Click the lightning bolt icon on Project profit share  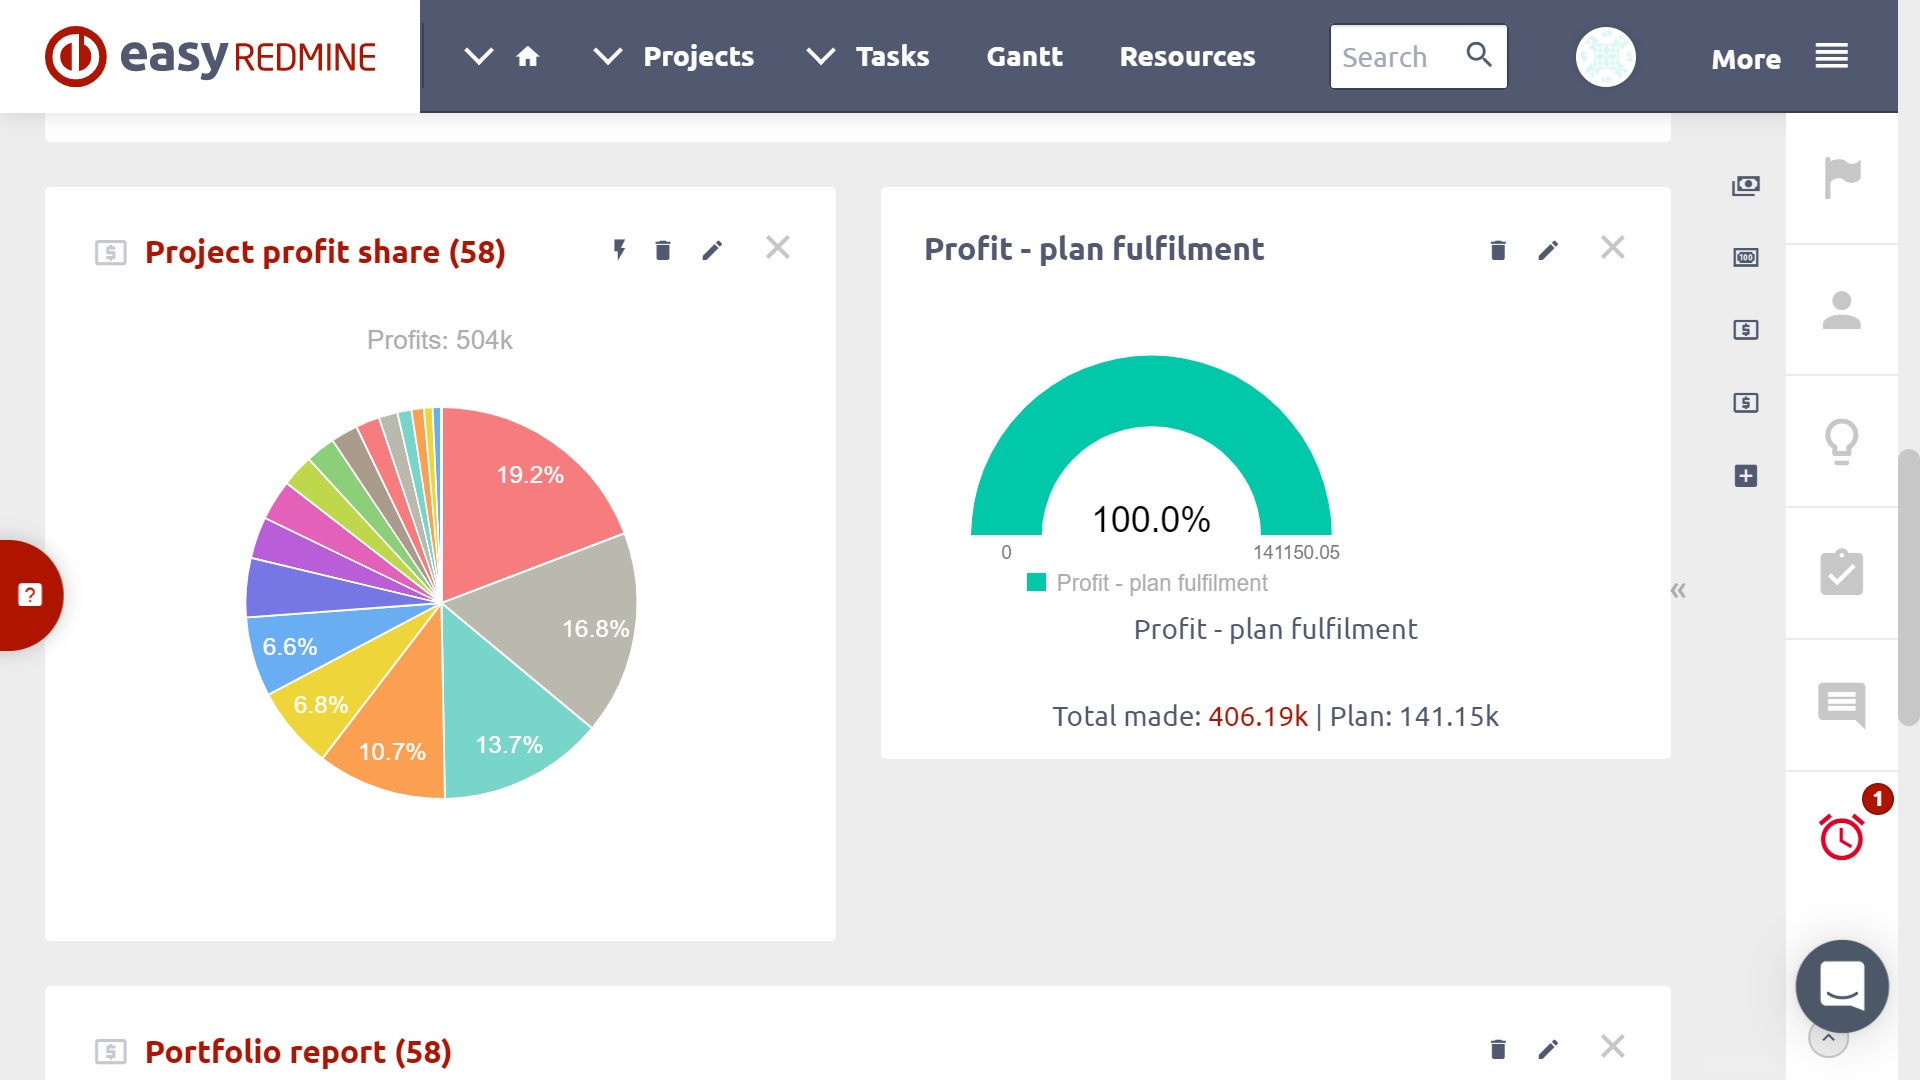(x=619, y=250)
